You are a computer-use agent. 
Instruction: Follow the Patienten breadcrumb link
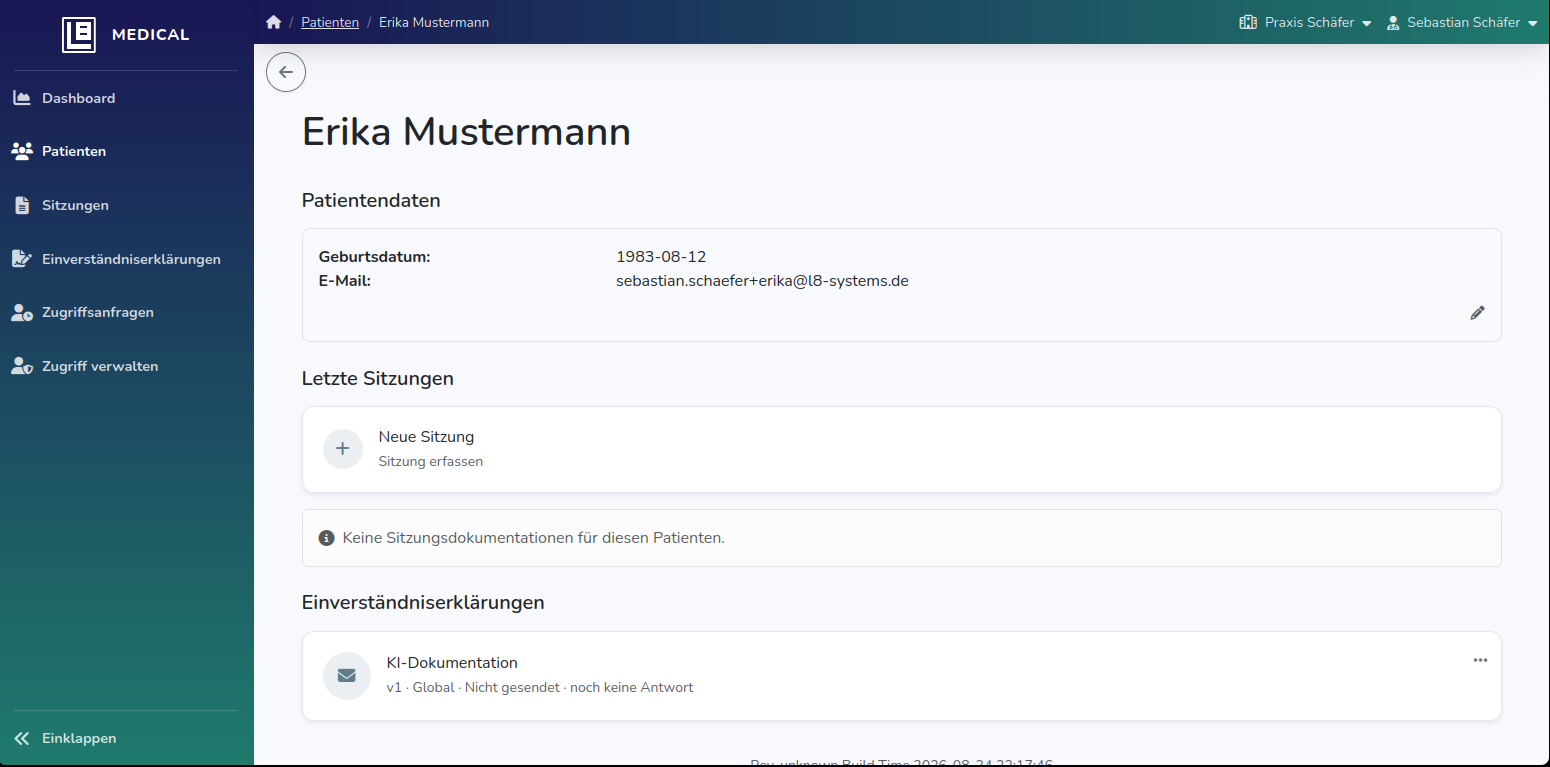click(x=330, y=22)
